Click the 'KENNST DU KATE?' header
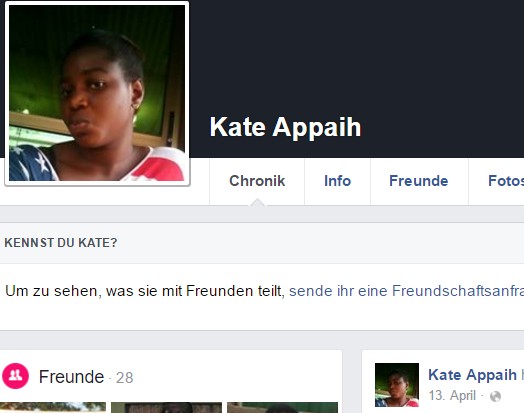This screenshot has width=524, height=413. pos(61,243)
